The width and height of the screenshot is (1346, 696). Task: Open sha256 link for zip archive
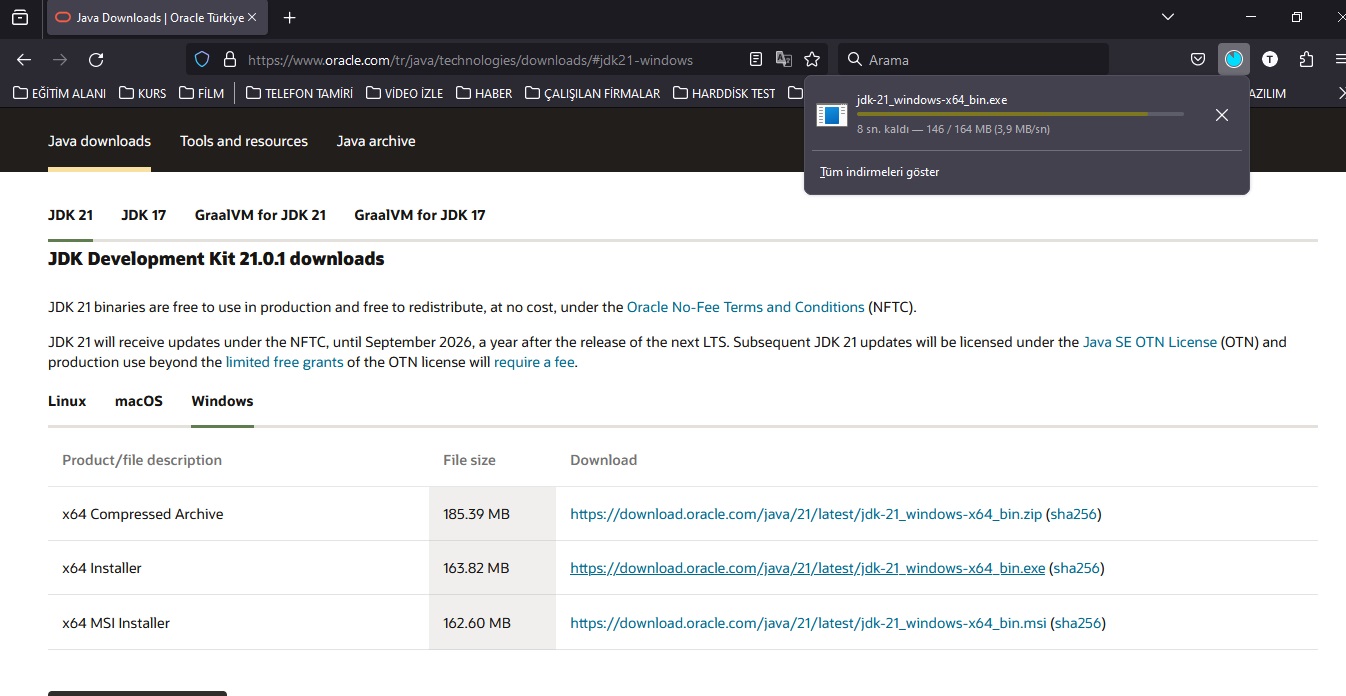pos(1074,514)
